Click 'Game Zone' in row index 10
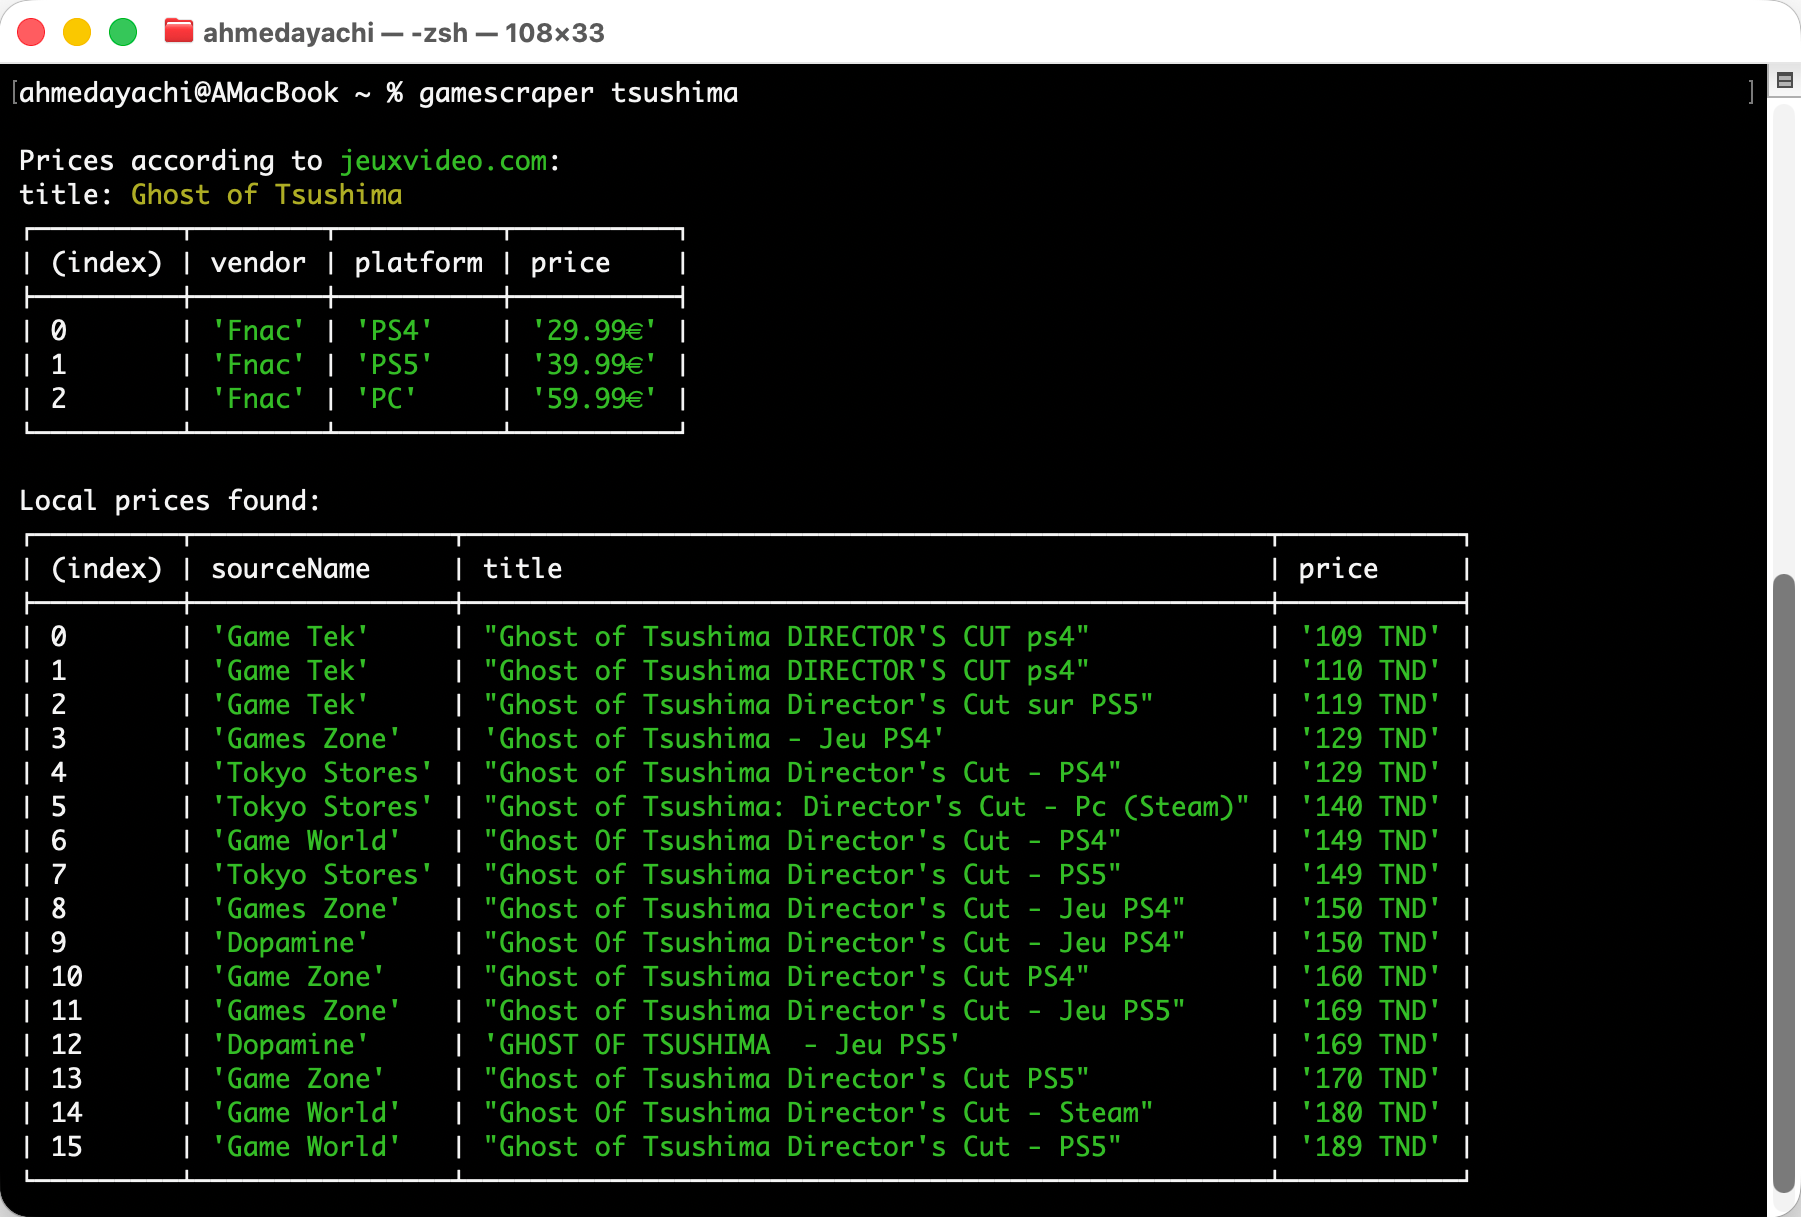Screen dimensions: 1801x1217 [298, 977]
